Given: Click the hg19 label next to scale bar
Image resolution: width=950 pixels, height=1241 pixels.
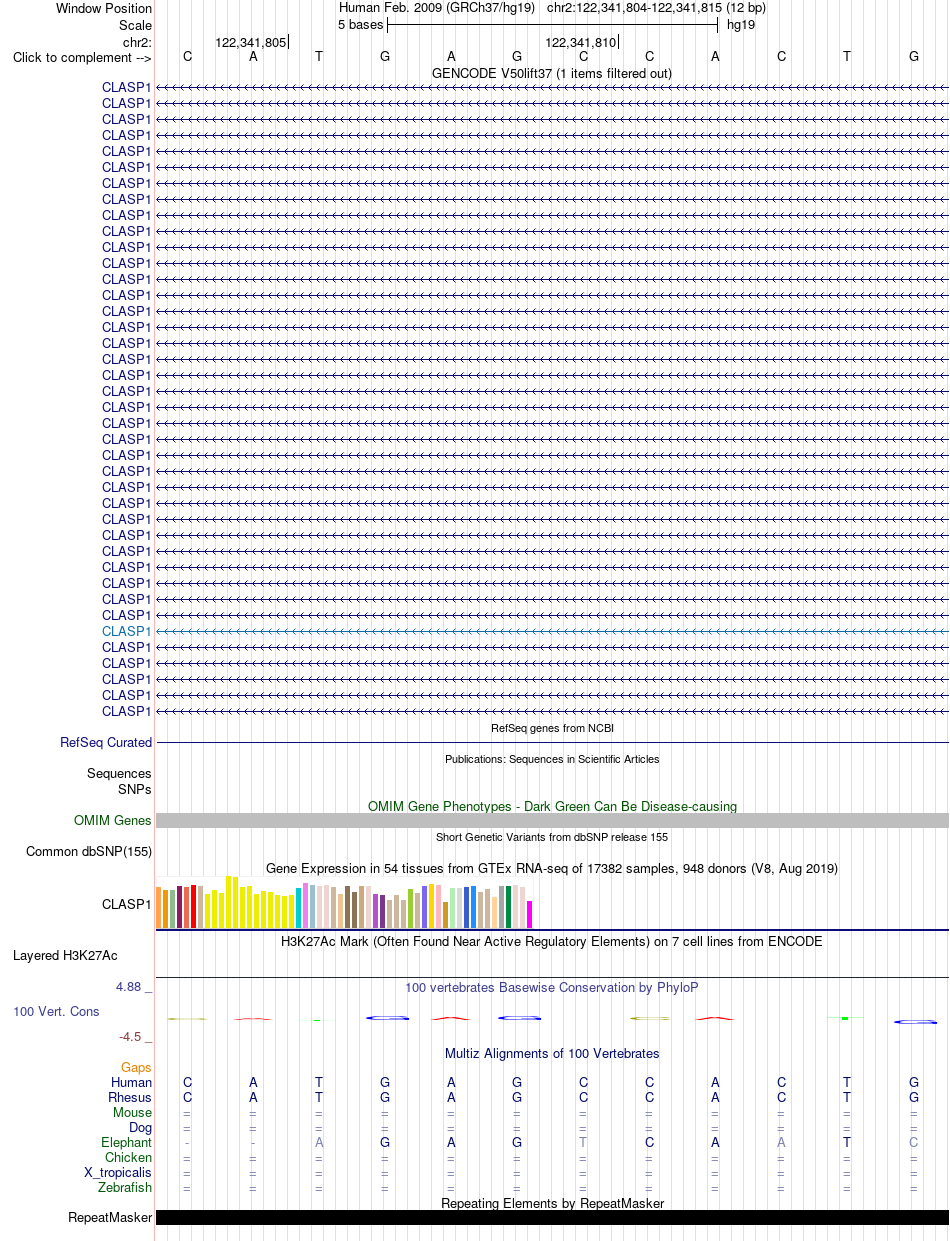Looking at the screenshot, I should 741,24.
